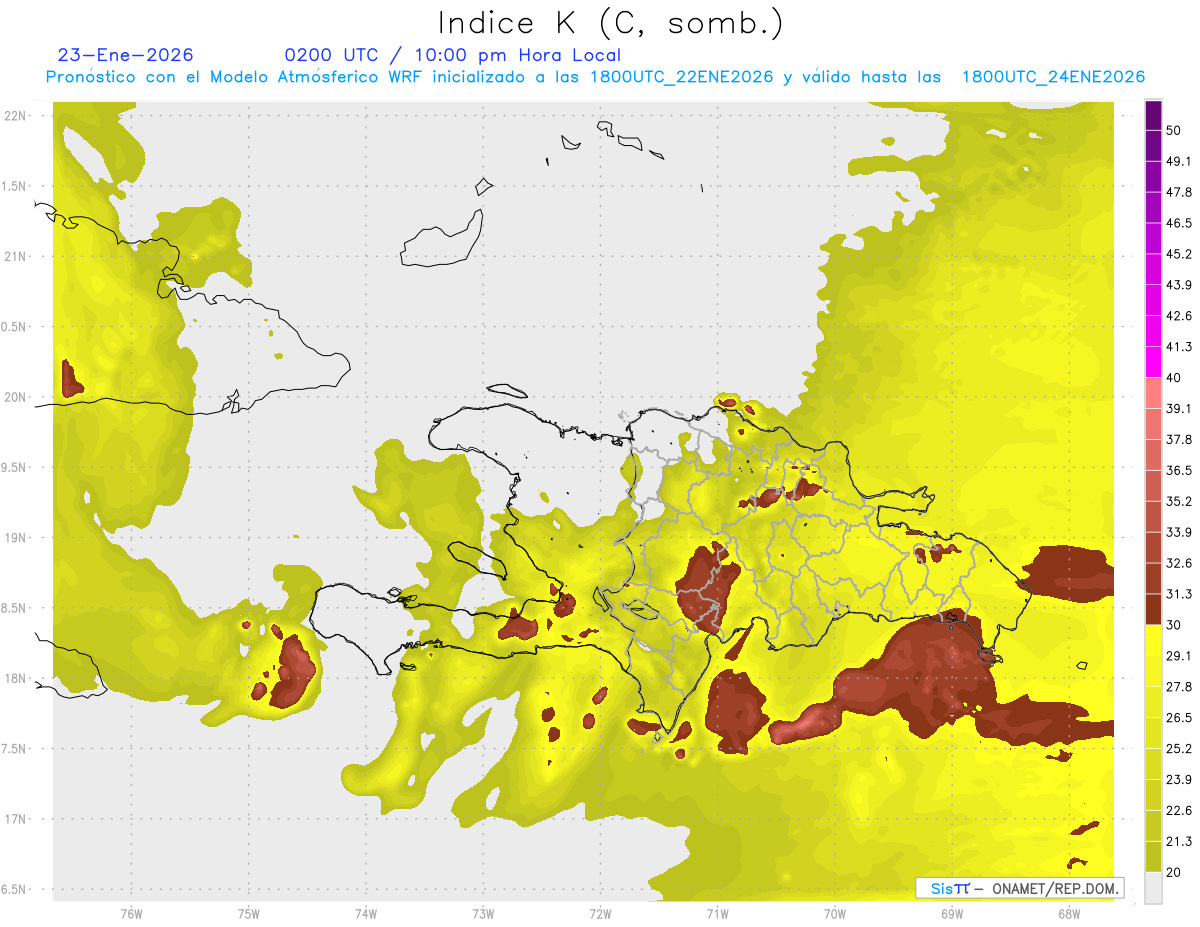Pick the dark purple swatch atop the colorbar
Viewport: 1200px width, 927px height.
[1154, 115]
